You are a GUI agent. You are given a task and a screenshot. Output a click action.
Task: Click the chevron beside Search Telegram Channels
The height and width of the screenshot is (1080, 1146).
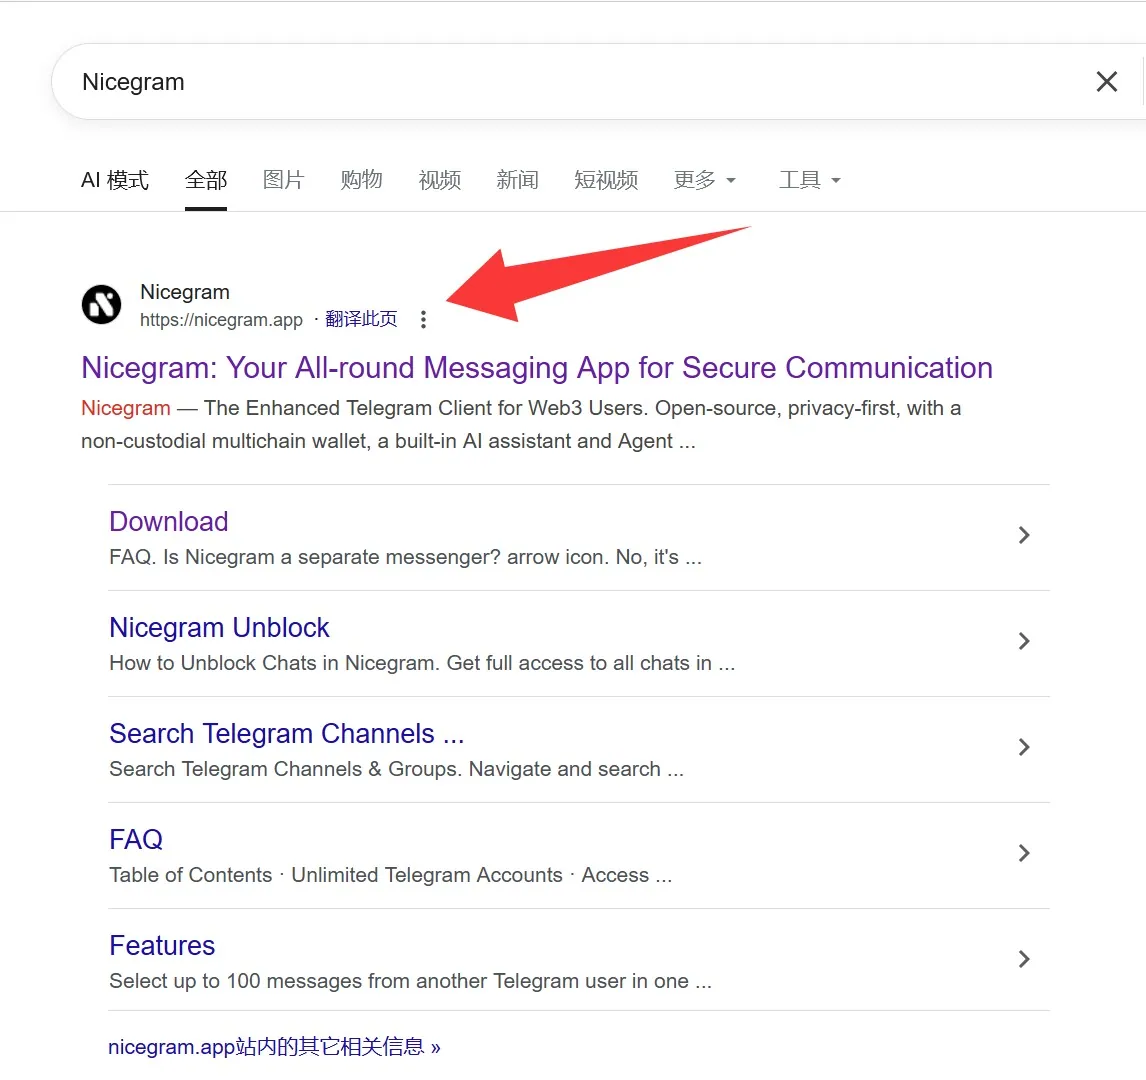pos(1023,747)
